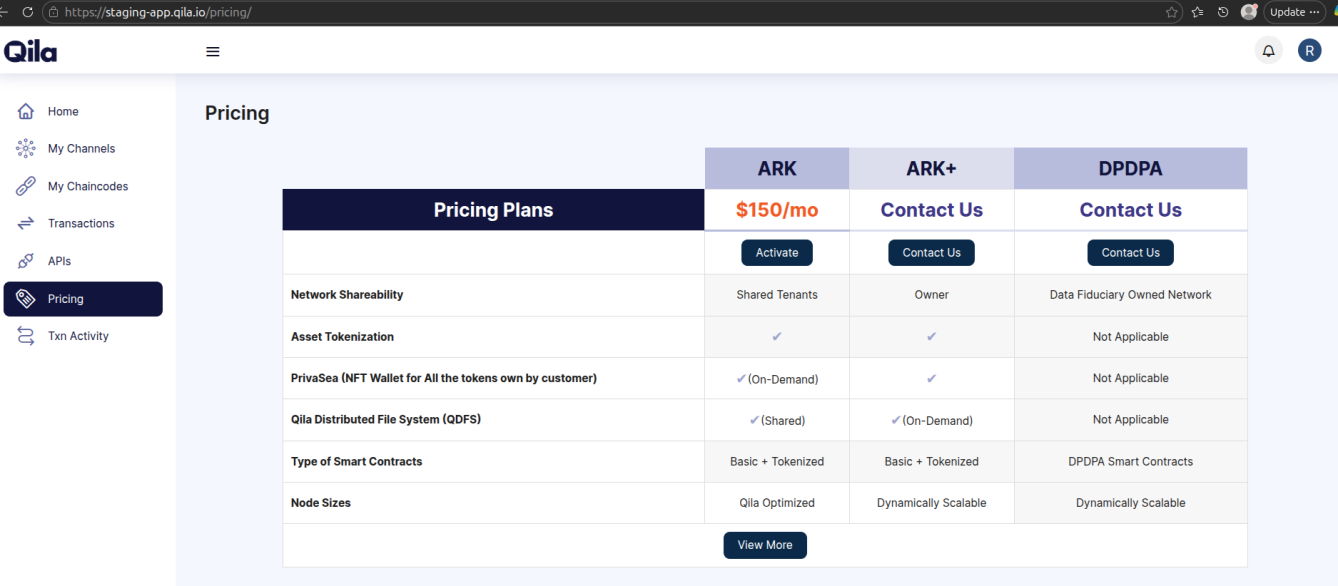Select My Channels in the sidebar
This screenshot has width=1338, height=586.
[79, 148]
